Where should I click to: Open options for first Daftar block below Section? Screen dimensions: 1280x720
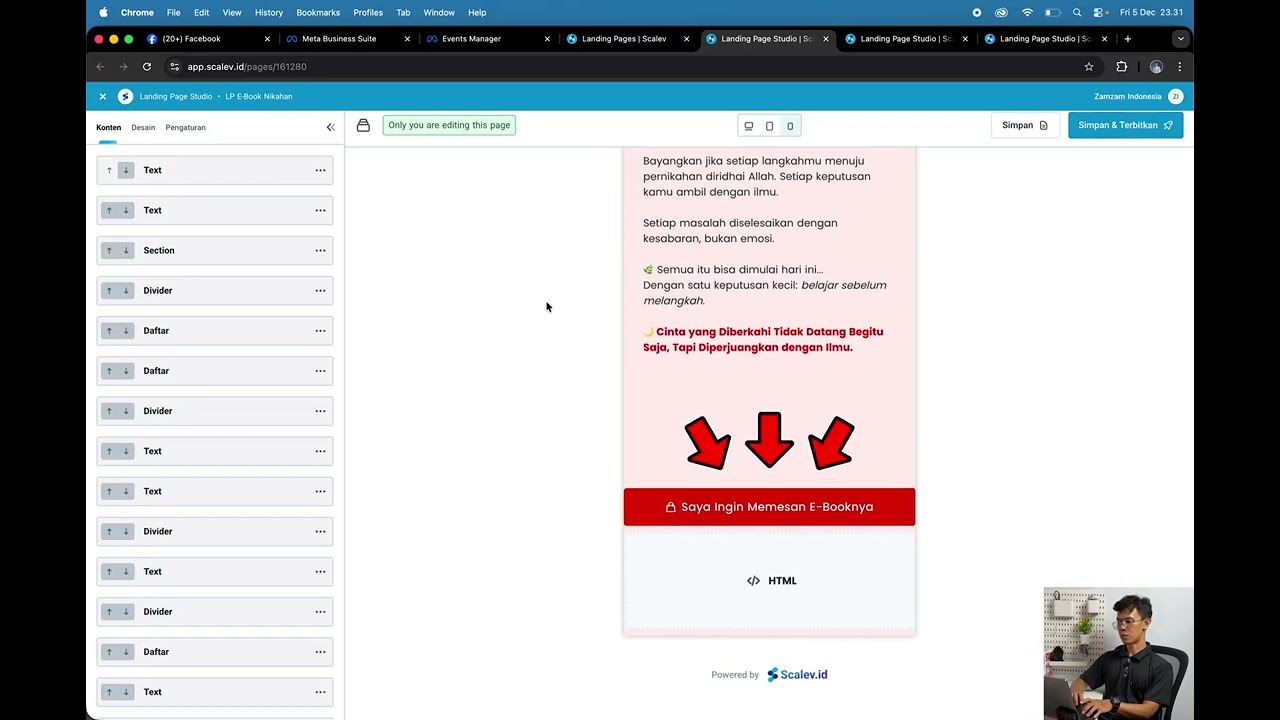320,330
